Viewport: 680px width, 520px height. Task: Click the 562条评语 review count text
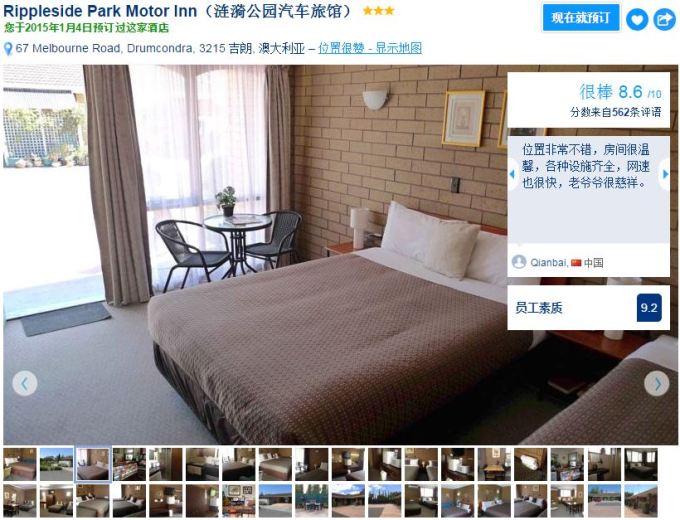pos(637,112)
